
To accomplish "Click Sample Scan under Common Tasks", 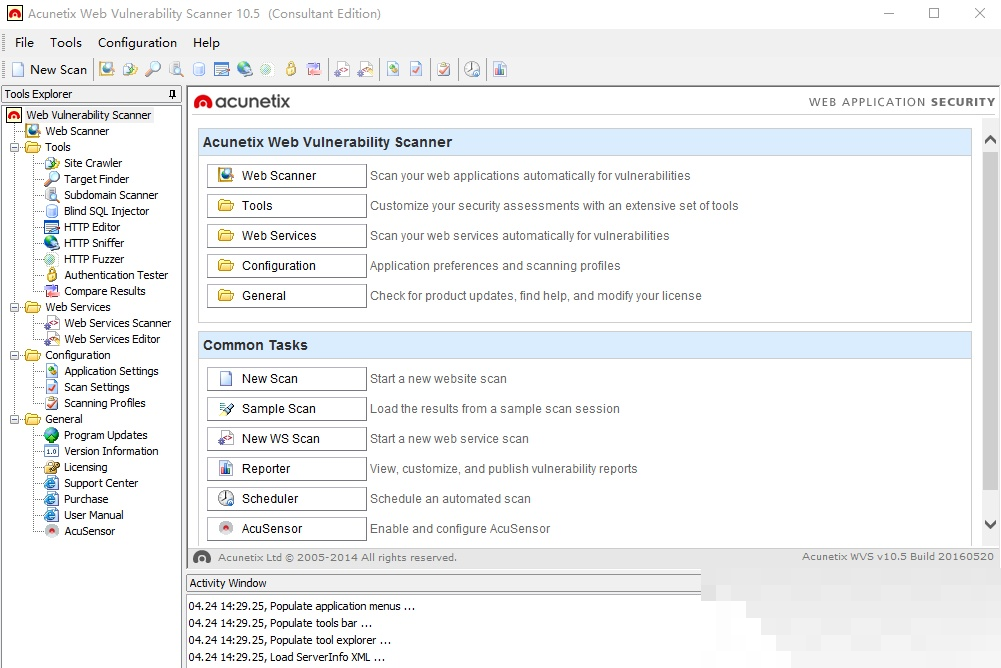I will pyautogui.click(x=287, y=409).
